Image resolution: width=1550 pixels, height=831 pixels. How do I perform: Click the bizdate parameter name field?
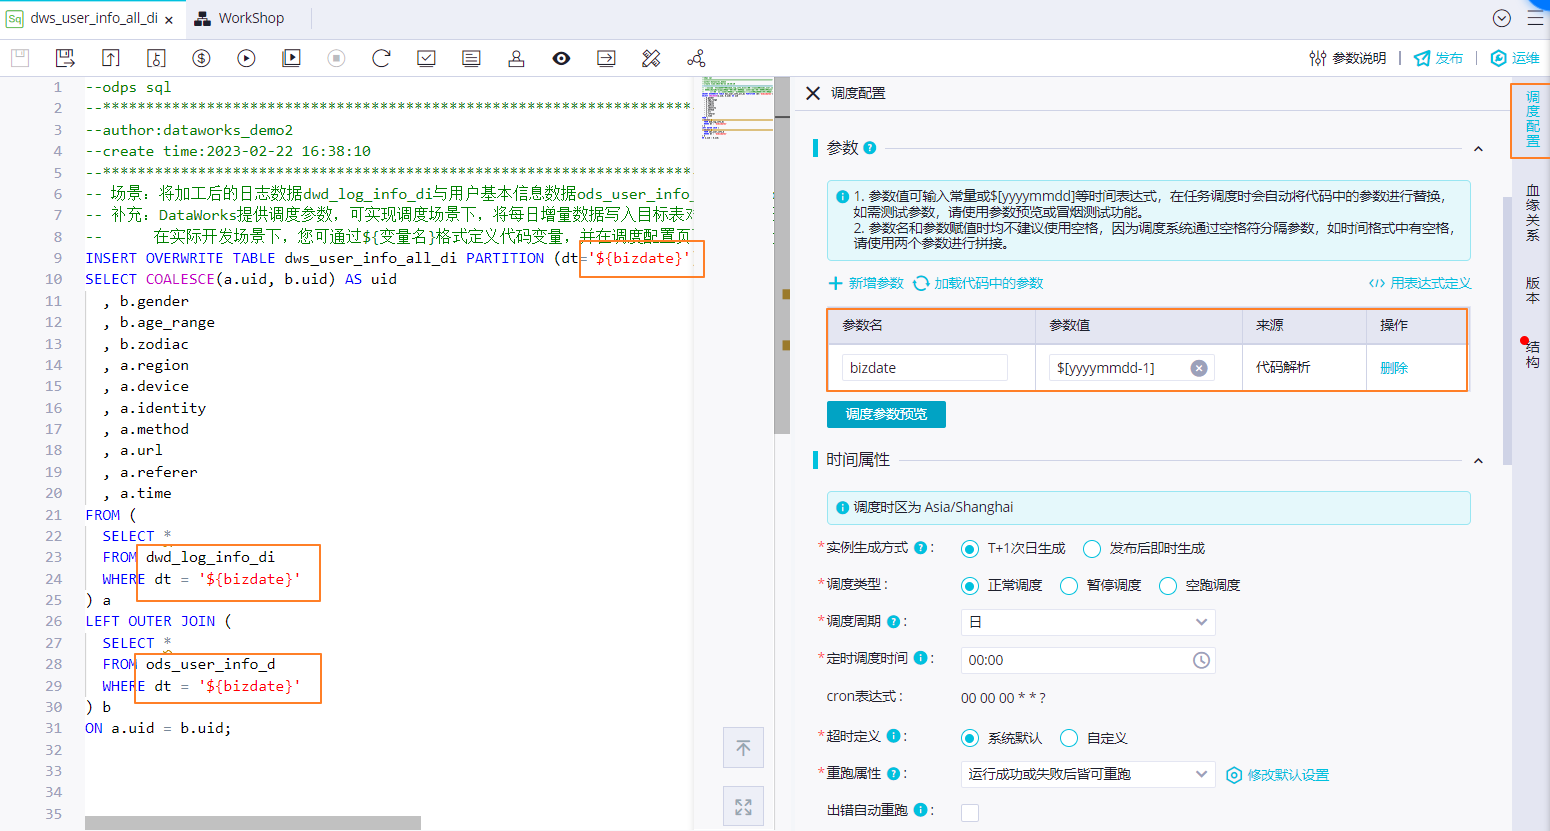tap(924, 368)
